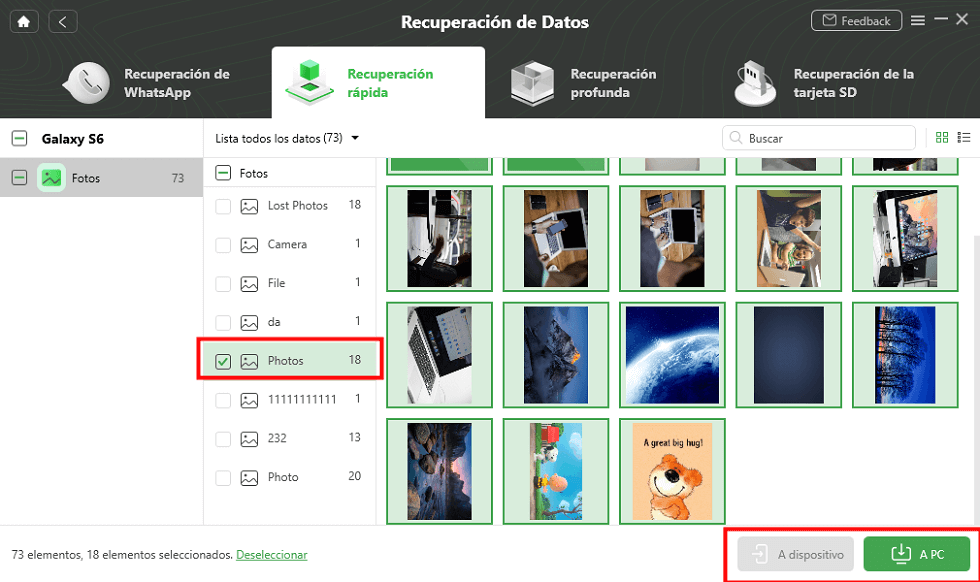Open the Feedback button
This screenshot has height=582, width=980.
pos(856,21)
